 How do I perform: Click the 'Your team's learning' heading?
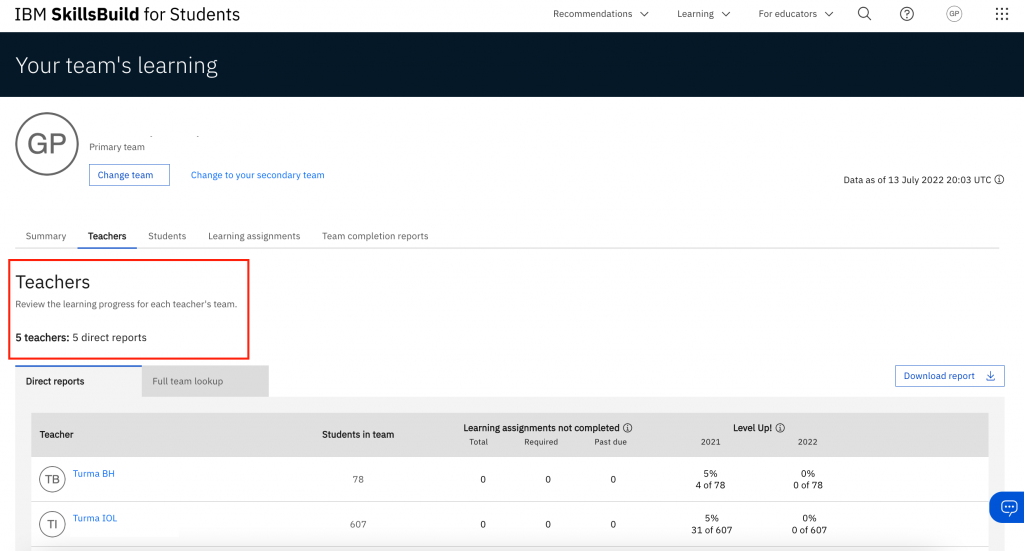116,65
